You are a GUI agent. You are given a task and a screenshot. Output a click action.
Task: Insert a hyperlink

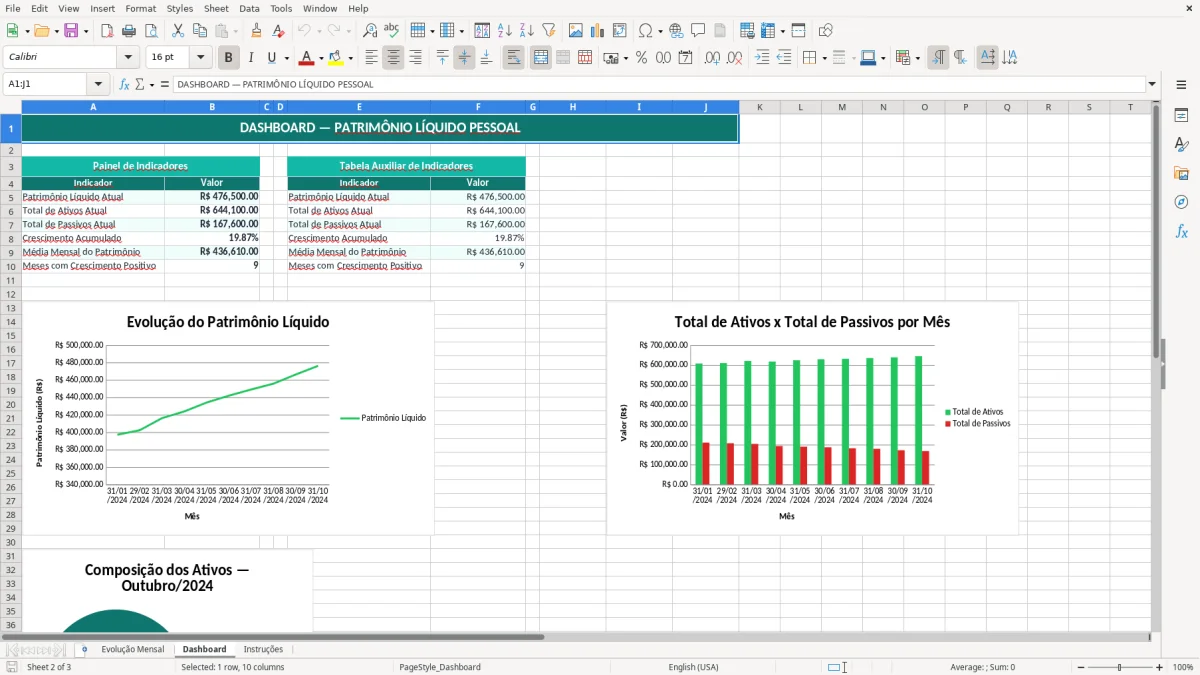(x=676, y=31)
